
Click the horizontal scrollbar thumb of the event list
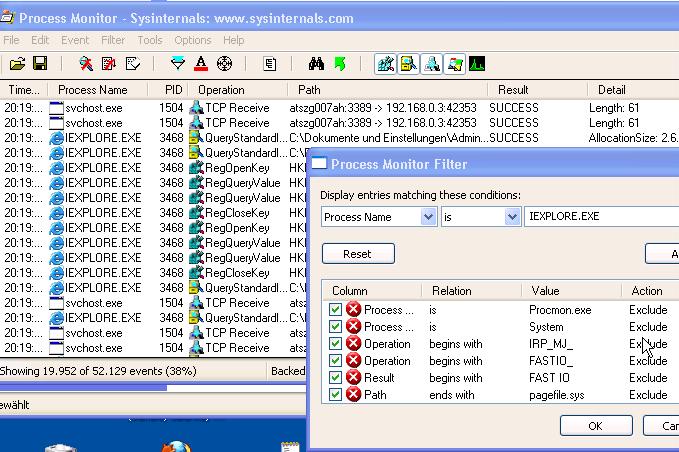[x=83, y=387]
